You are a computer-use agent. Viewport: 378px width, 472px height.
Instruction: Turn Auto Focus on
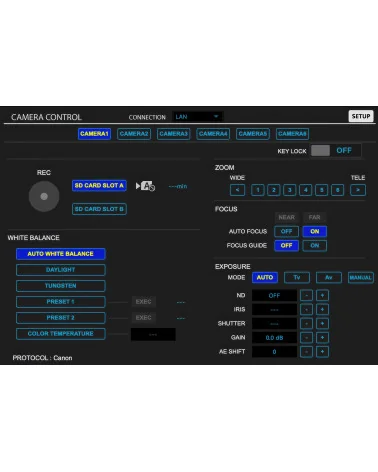pyautogui.click(x=315, y=231)
